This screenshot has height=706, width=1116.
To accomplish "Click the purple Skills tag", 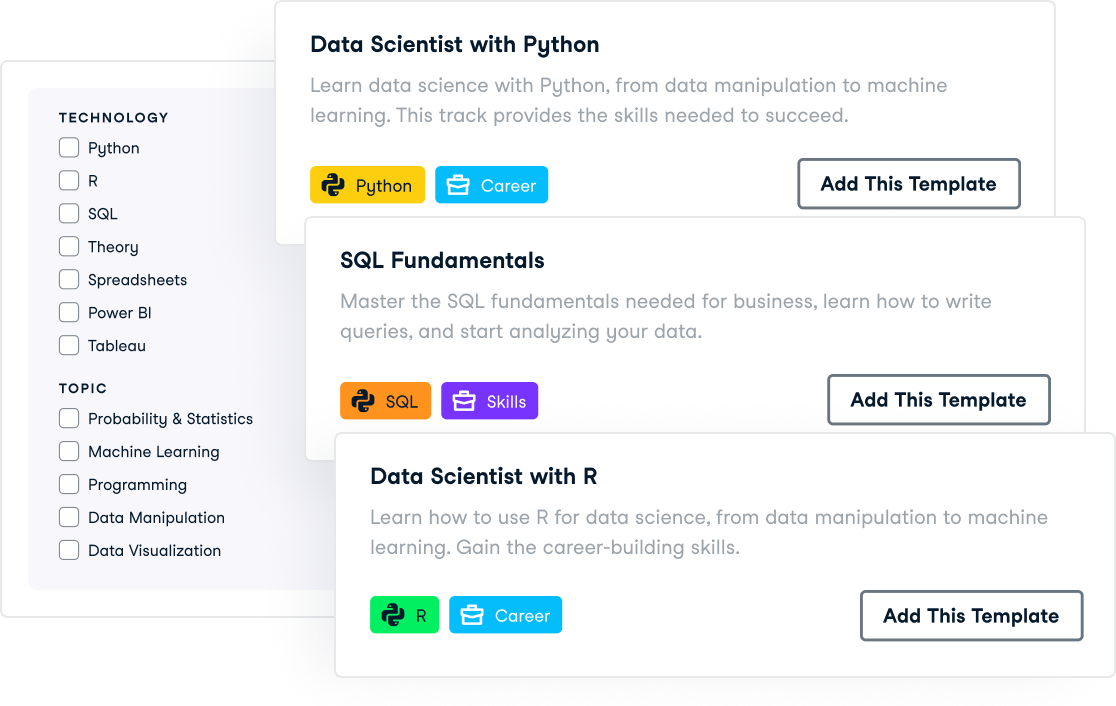I will (489, 400).
